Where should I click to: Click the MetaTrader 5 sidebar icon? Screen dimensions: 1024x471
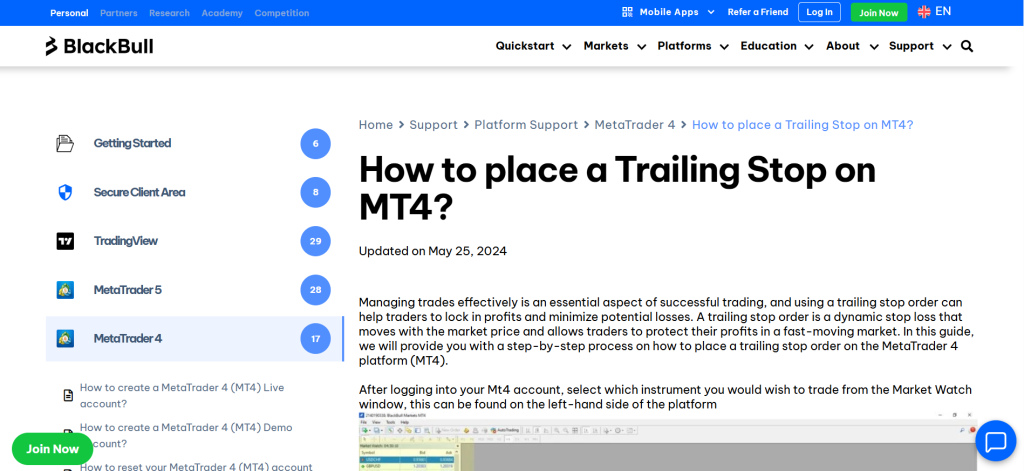tap(65, 290)
